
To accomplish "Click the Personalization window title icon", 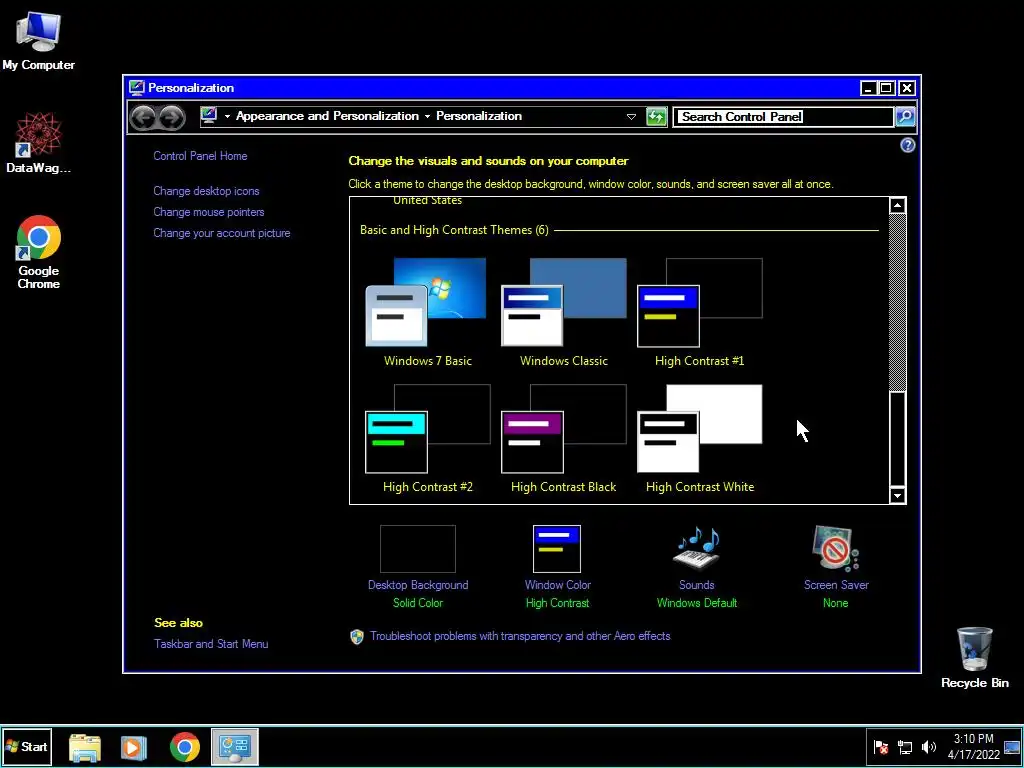I will click(136, 88).
